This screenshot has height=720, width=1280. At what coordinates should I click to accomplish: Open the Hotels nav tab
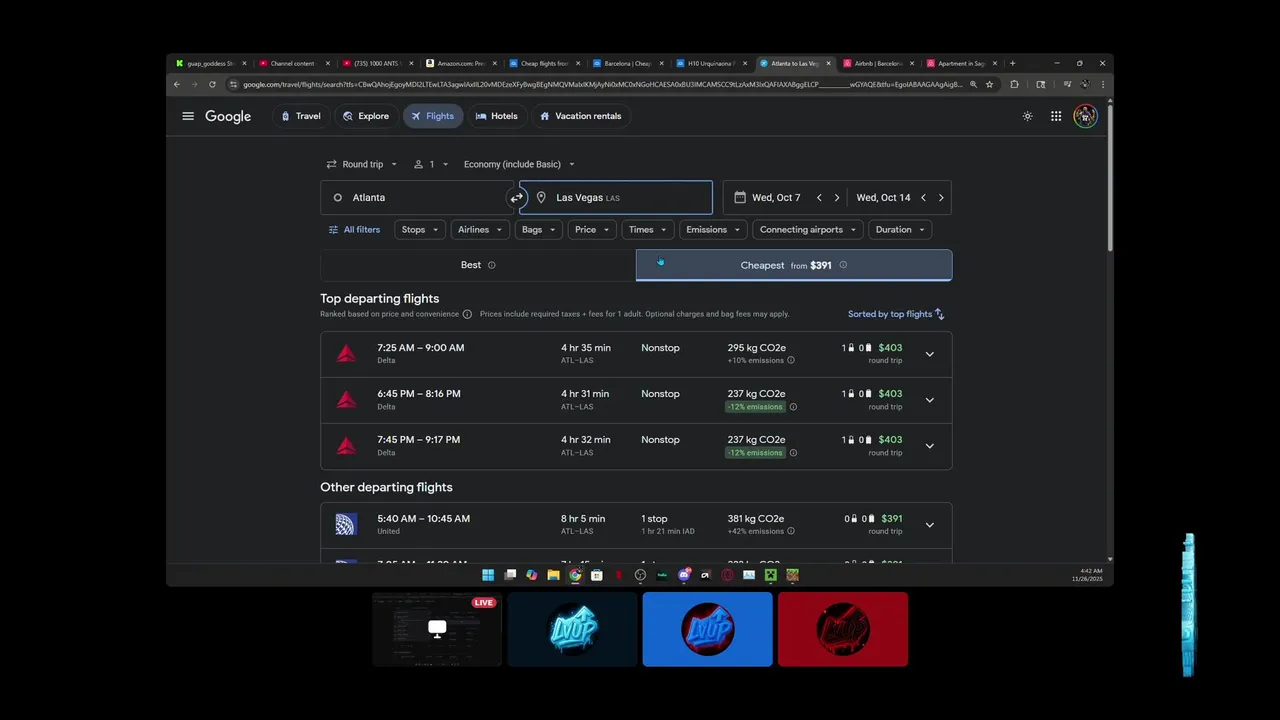coord(496,116)
